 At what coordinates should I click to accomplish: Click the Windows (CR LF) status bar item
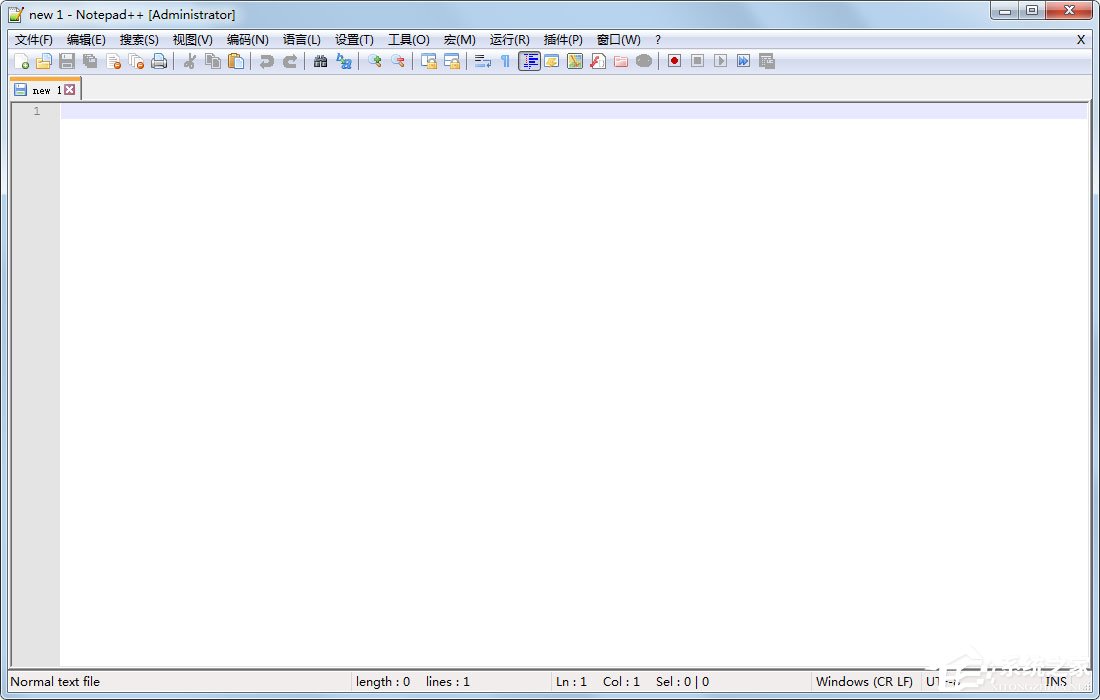pyautogui.click(x=864, y=681)
